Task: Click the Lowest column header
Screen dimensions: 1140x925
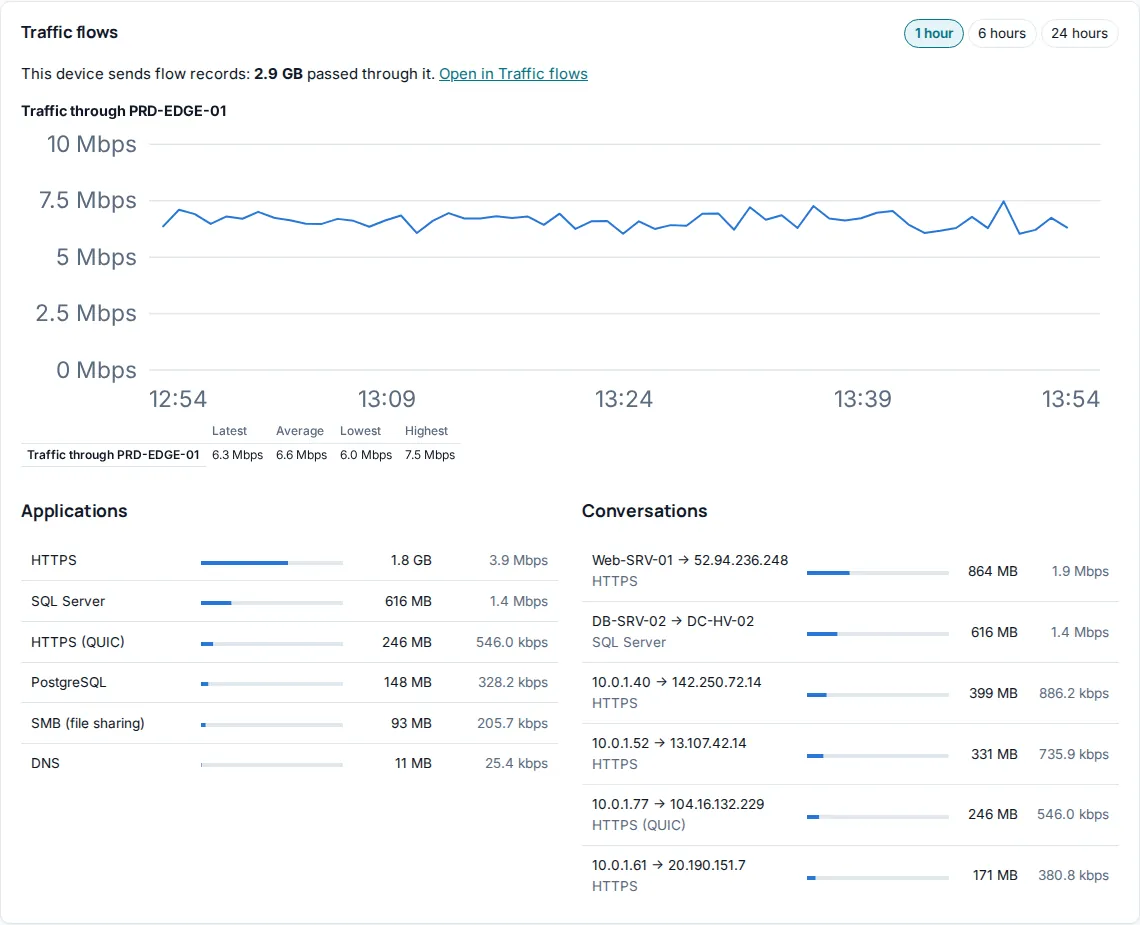Action: click(x=360, y=431)
